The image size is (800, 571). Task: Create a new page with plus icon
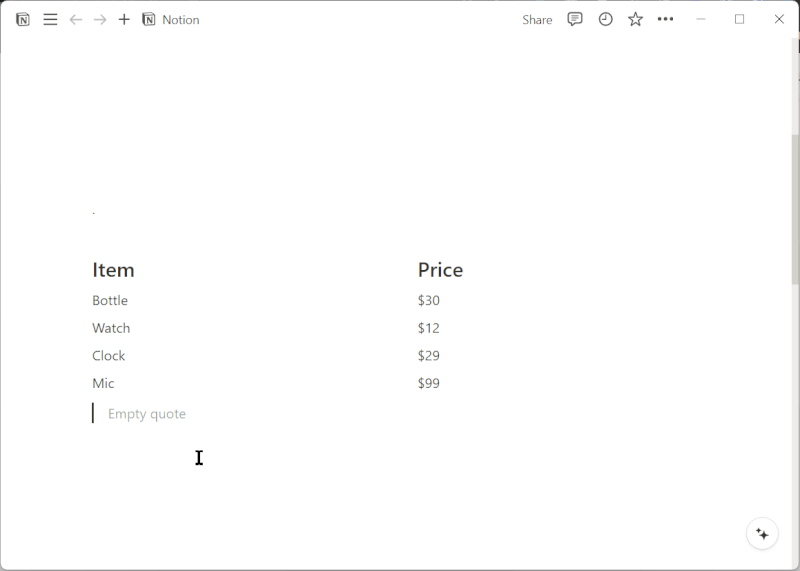click(124, 19)
